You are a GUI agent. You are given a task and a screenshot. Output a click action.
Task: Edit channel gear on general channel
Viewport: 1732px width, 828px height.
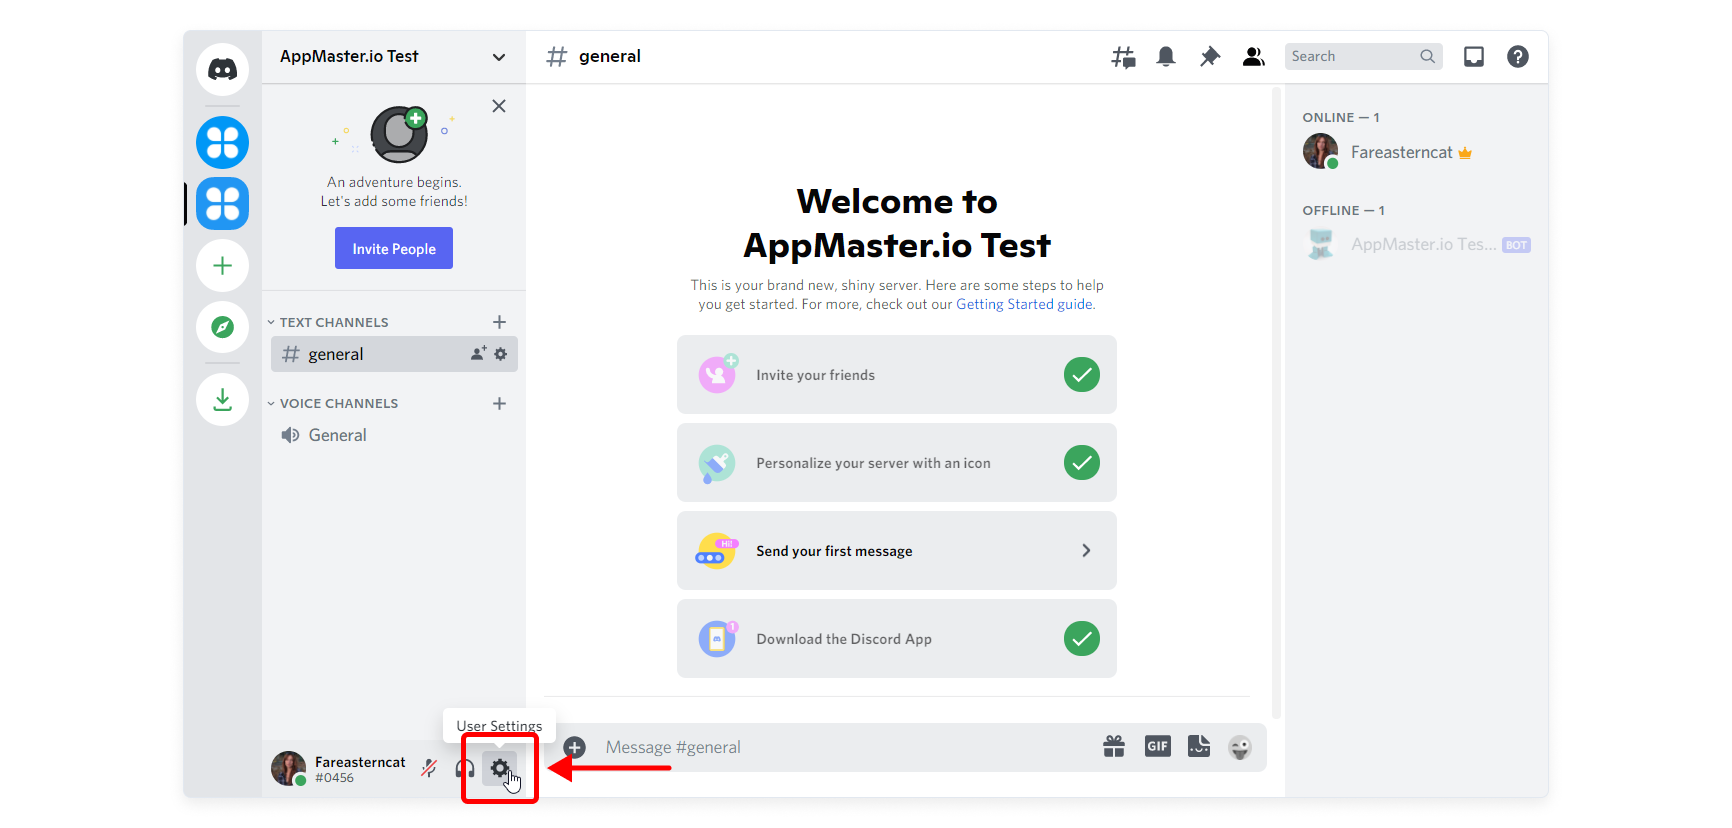501,354
